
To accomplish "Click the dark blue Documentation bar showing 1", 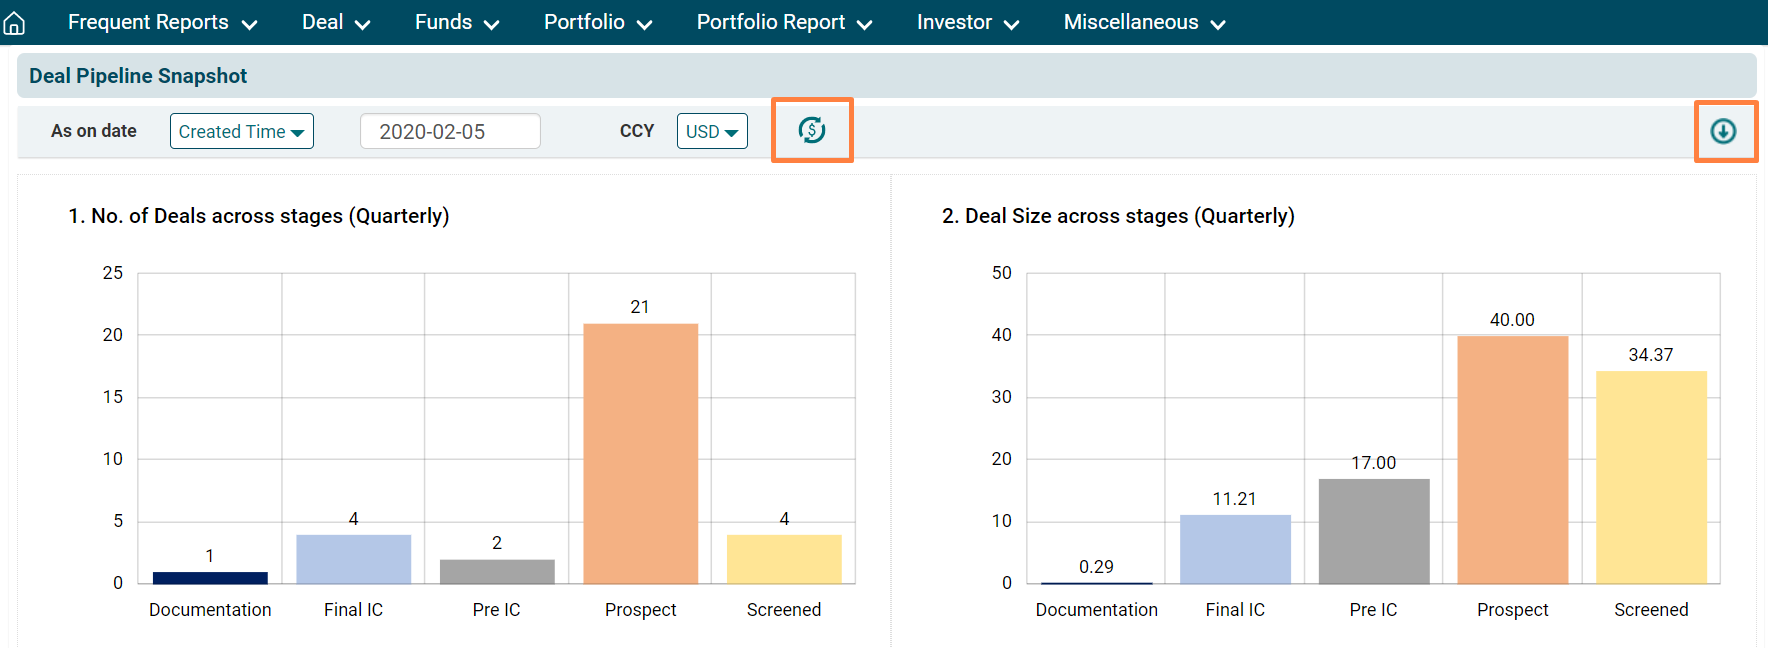I will click(x=210, y=577).
